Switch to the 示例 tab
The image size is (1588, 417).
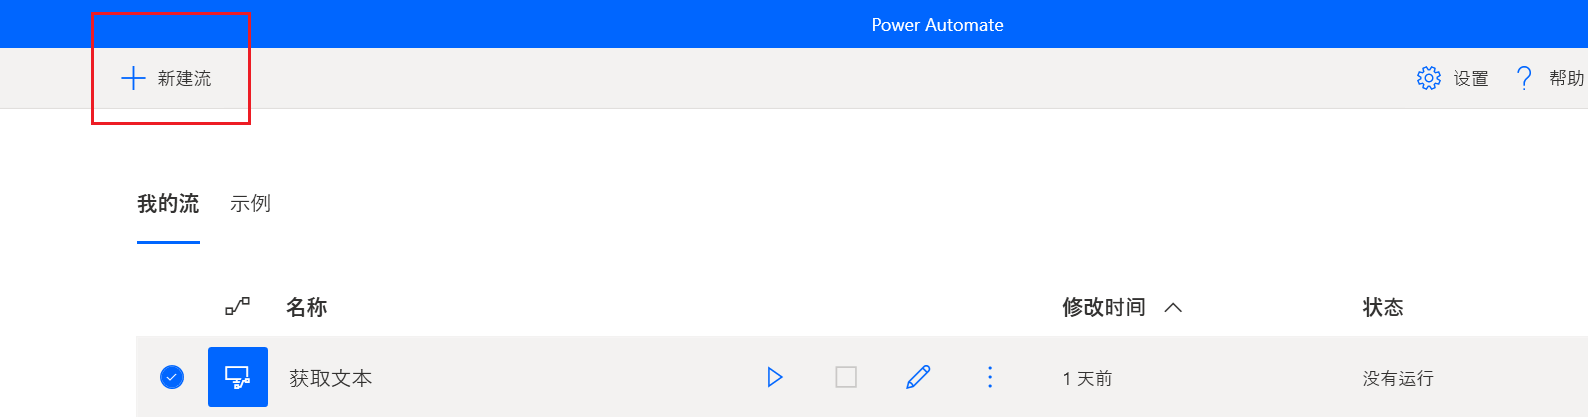250,204
